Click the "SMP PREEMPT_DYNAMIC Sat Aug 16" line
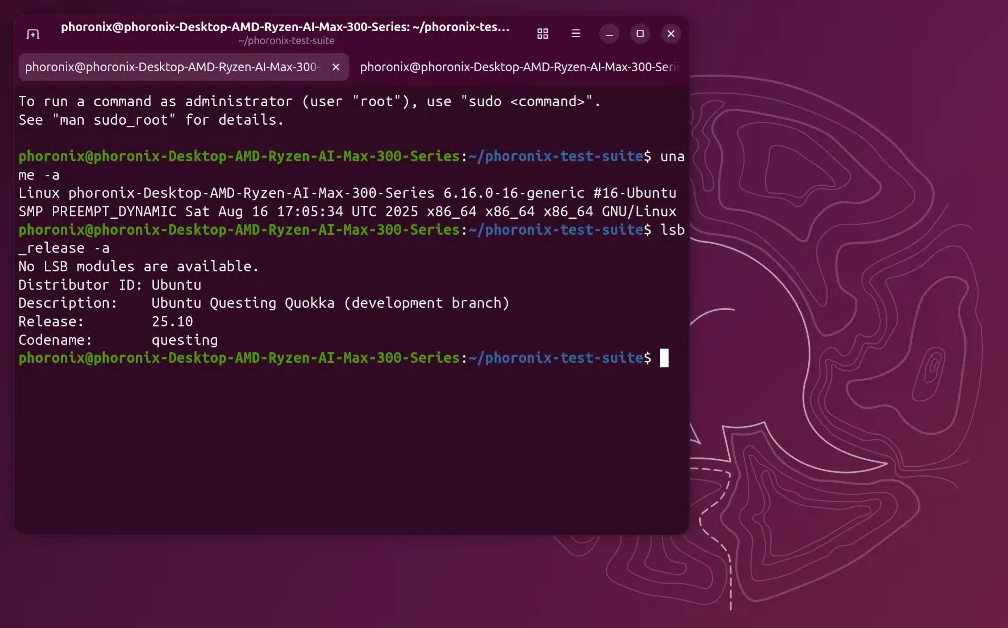This screenshot has width=1008, height=628. click(347, 211)
